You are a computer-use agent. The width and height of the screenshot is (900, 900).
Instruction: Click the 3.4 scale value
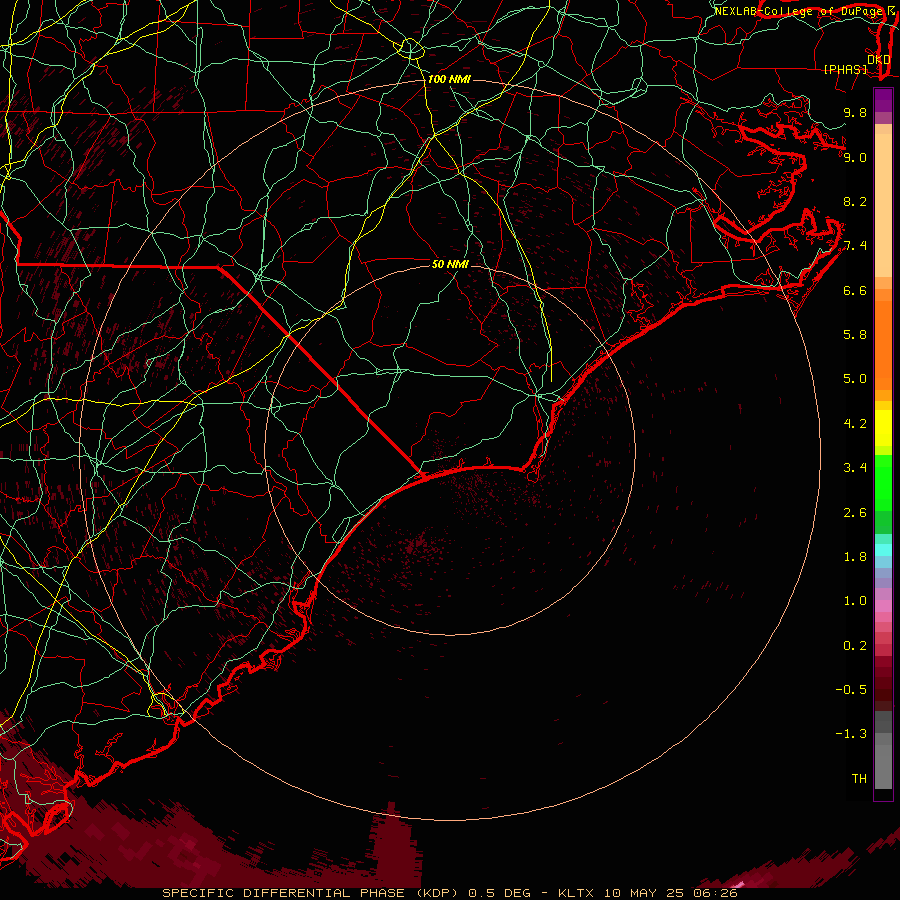click(855, 468)
